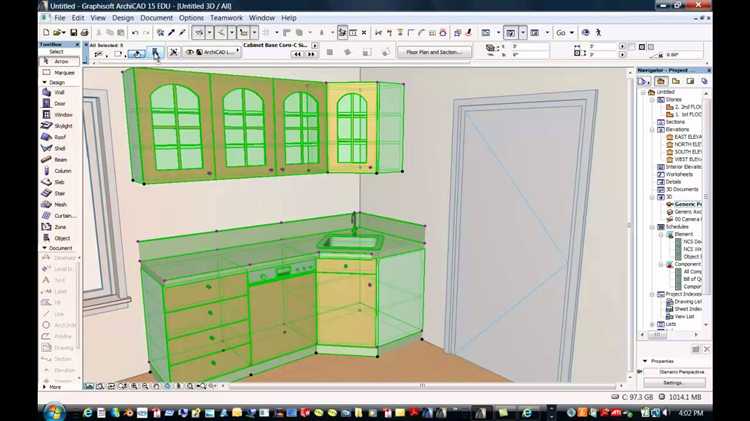Open the View menu
The image size is (750, 421).
click(x=98, y=18)
